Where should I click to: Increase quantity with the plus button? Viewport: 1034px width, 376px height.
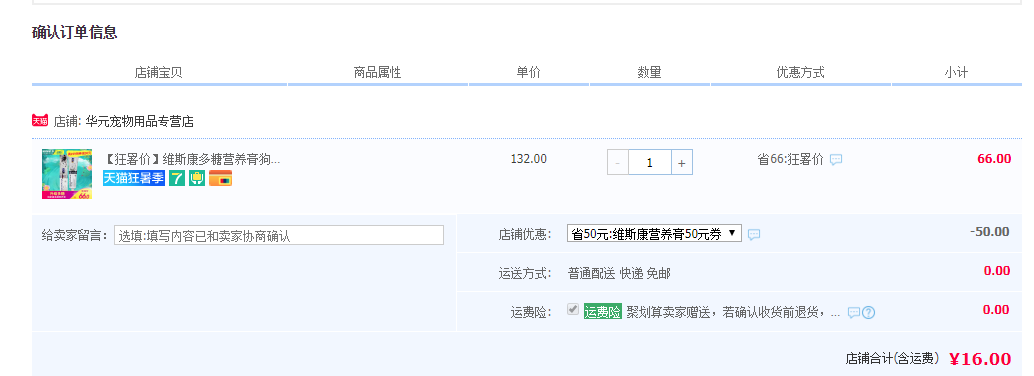click(682, 162)
